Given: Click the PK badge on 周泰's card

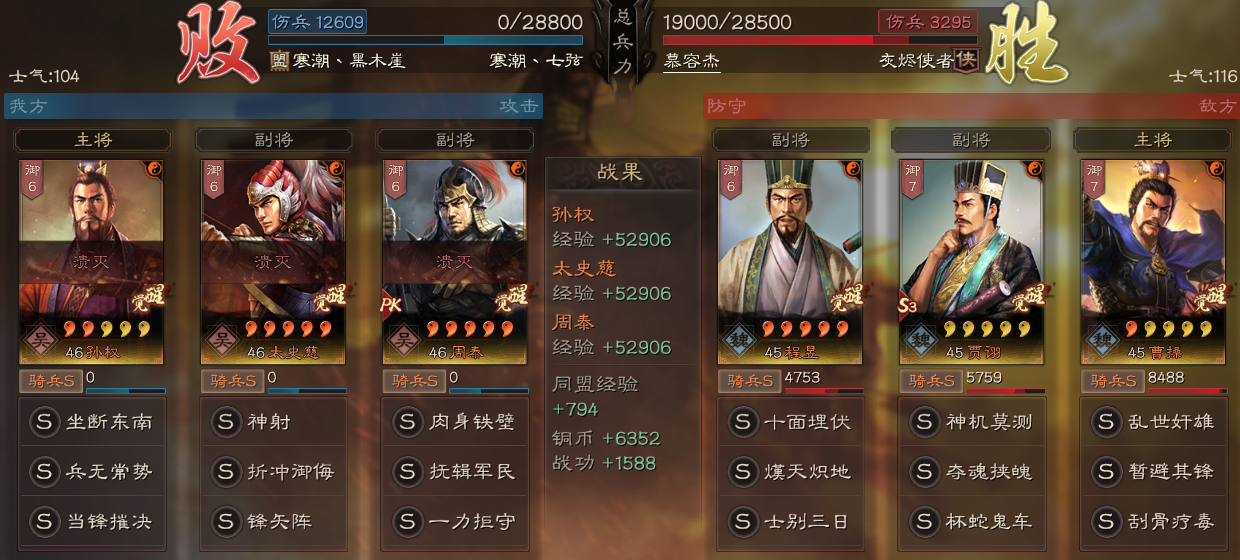Looking at the screenshot, I should coord(390,305).
